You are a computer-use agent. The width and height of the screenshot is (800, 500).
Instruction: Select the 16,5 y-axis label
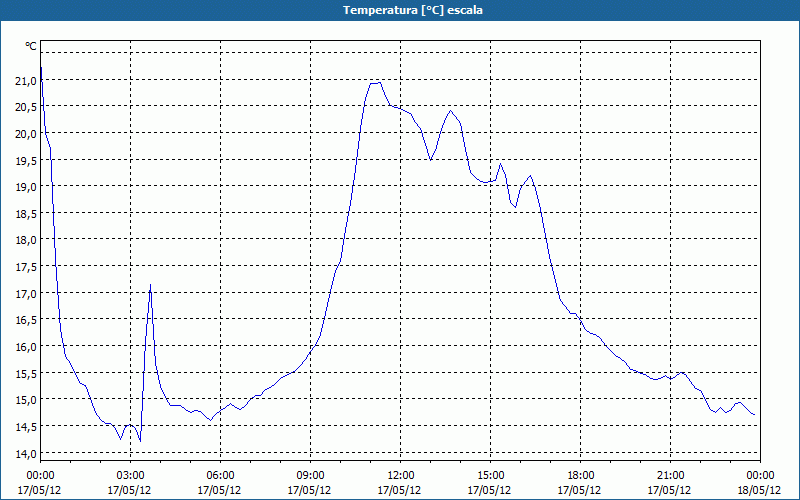26,320
